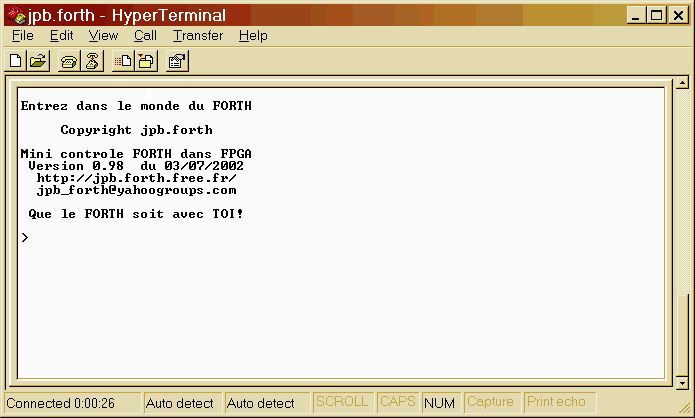Click the window resize grip corner
Viewport: 695px width, 418px height.
pos(685,407)
